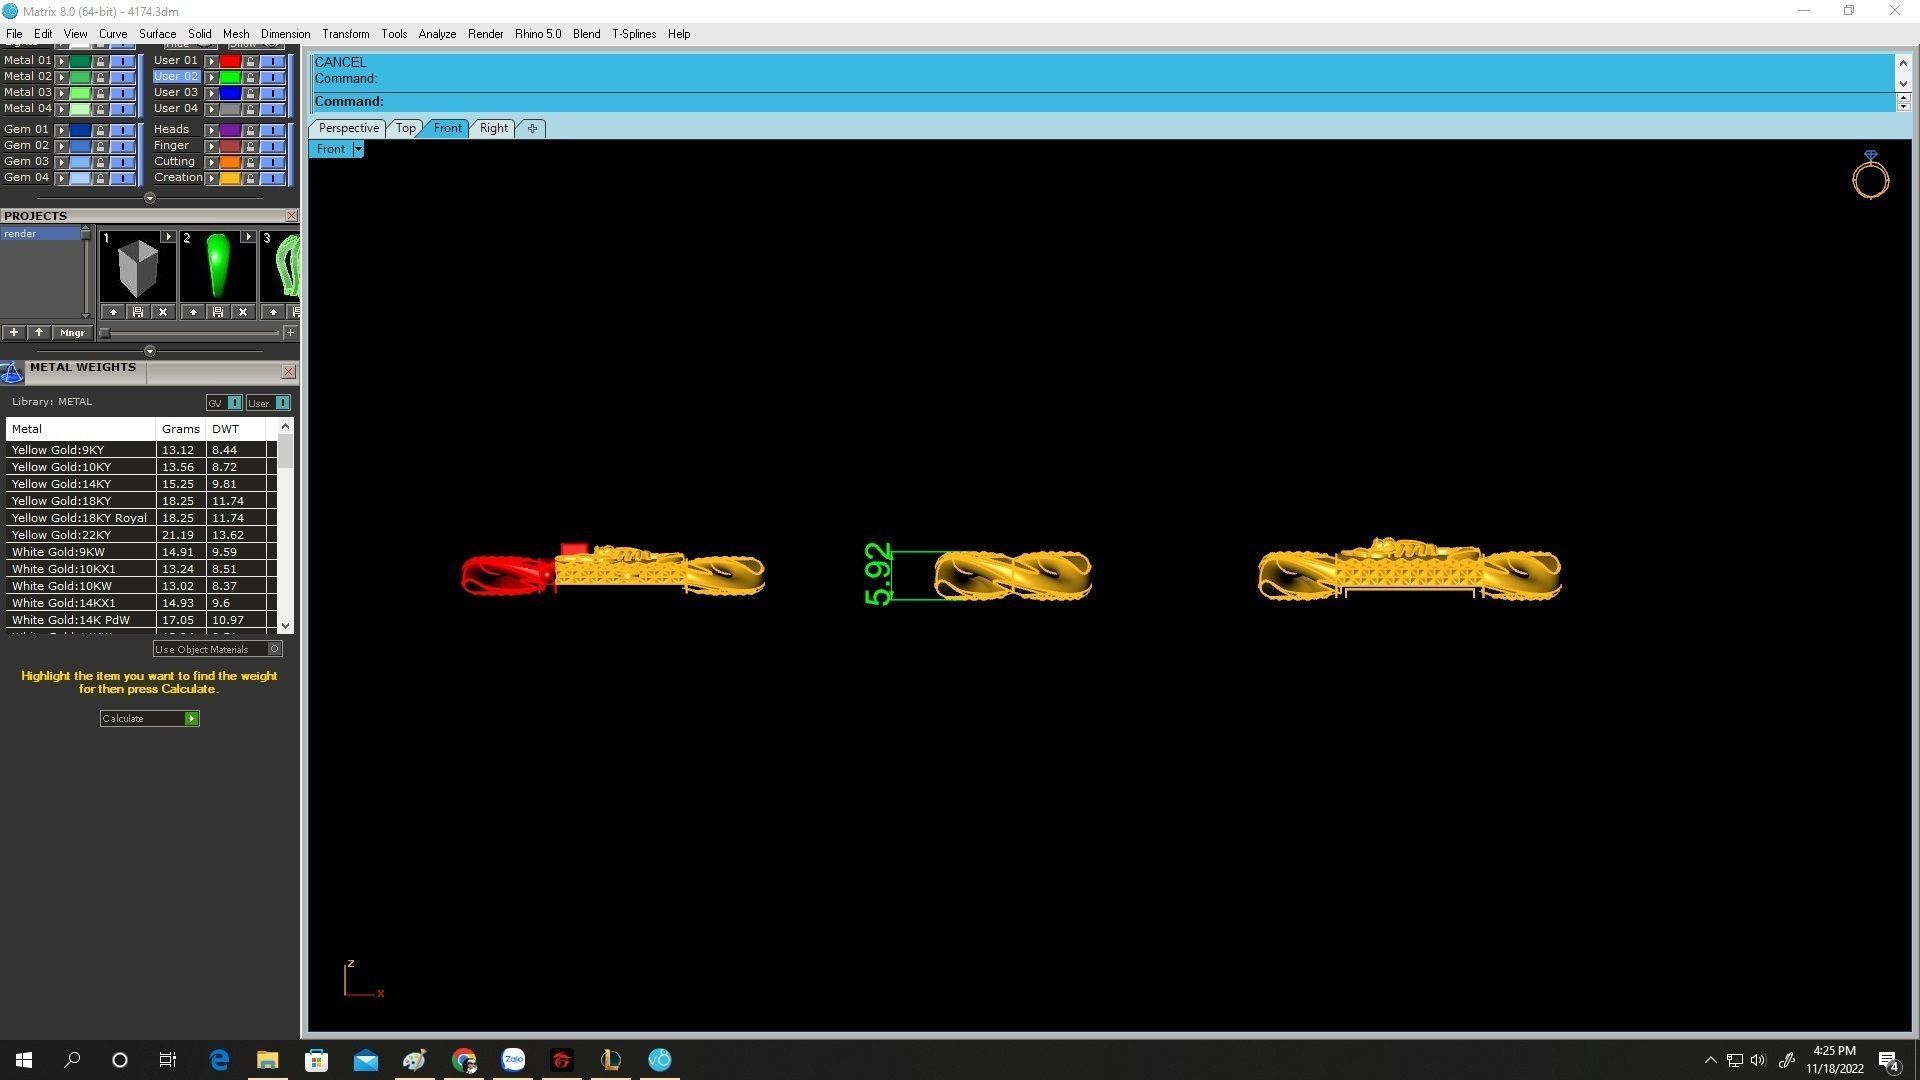The height and width of the screenshot is (1080, 1920).
Task: Click the lock icon for Gem 02 layer
Action: 100,146
